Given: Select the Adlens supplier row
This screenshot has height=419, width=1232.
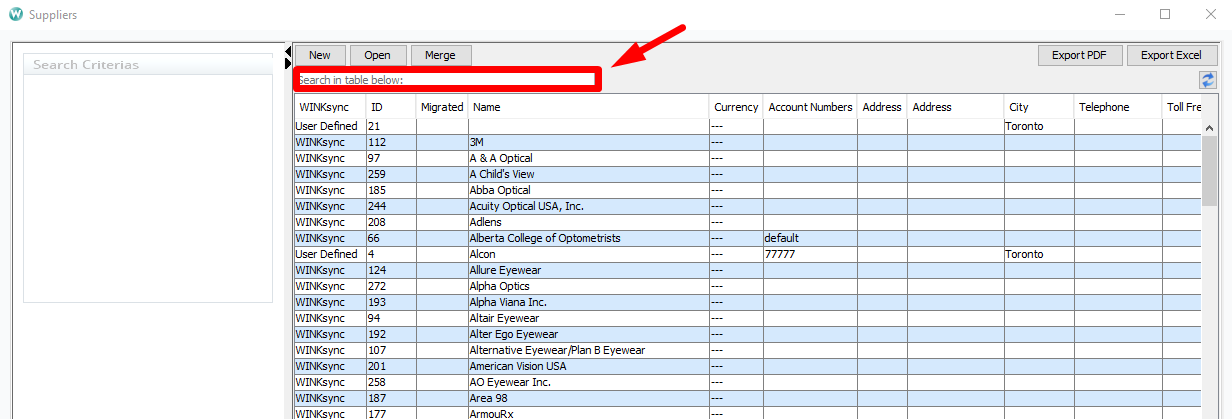Looking at the screenshot, I should pos(748,222).
